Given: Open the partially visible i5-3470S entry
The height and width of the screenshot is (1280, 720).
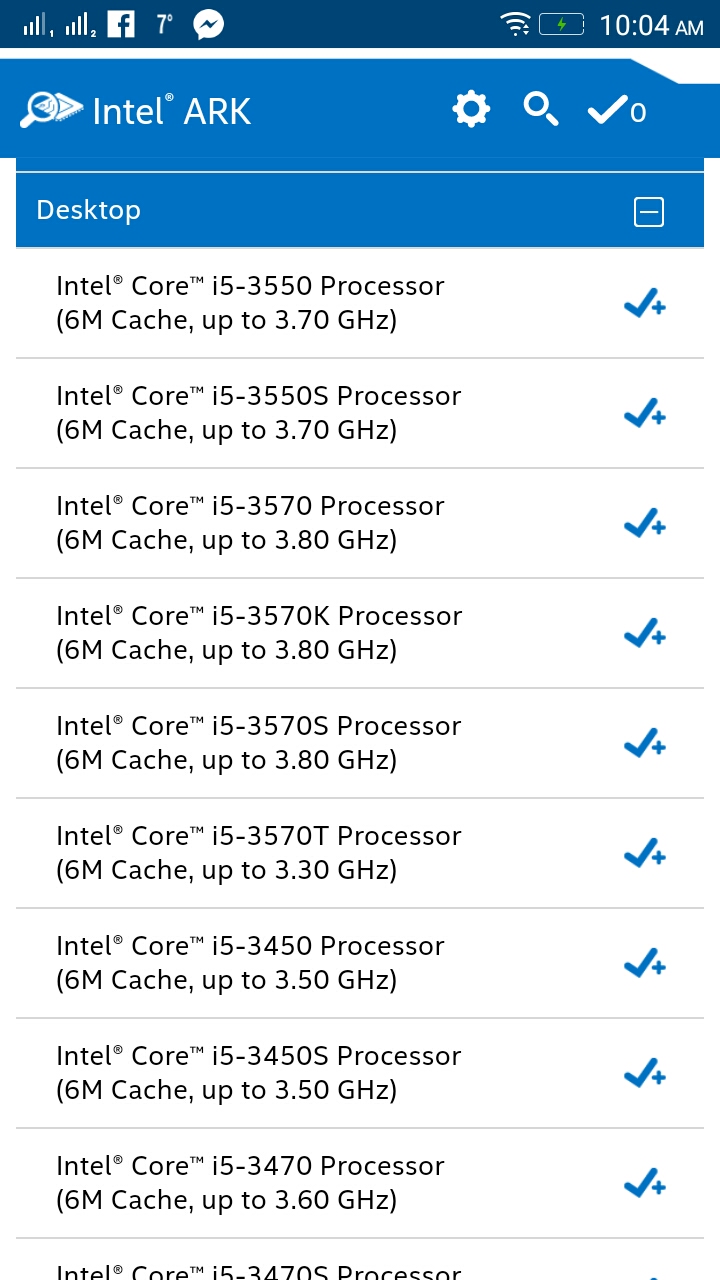Looking at the screenshot, I should coord(258,1270).
